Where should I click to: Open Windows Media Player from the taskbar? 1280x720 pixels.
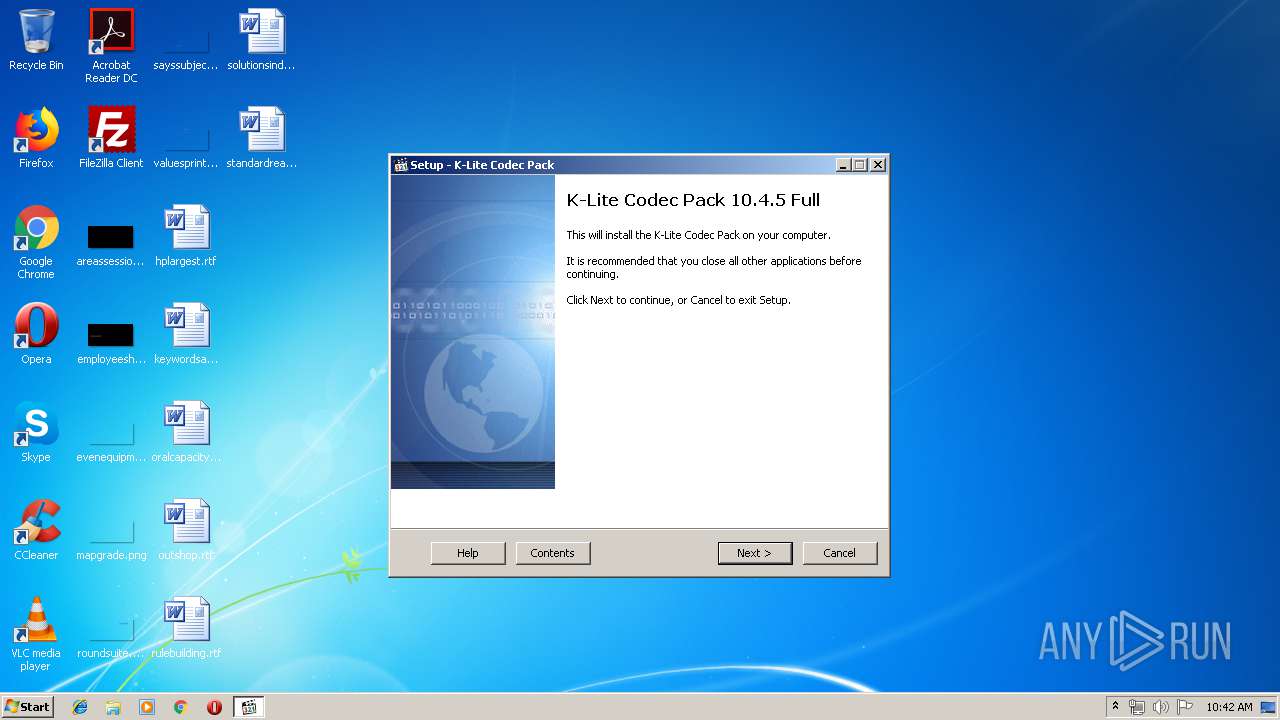[147, 707]
